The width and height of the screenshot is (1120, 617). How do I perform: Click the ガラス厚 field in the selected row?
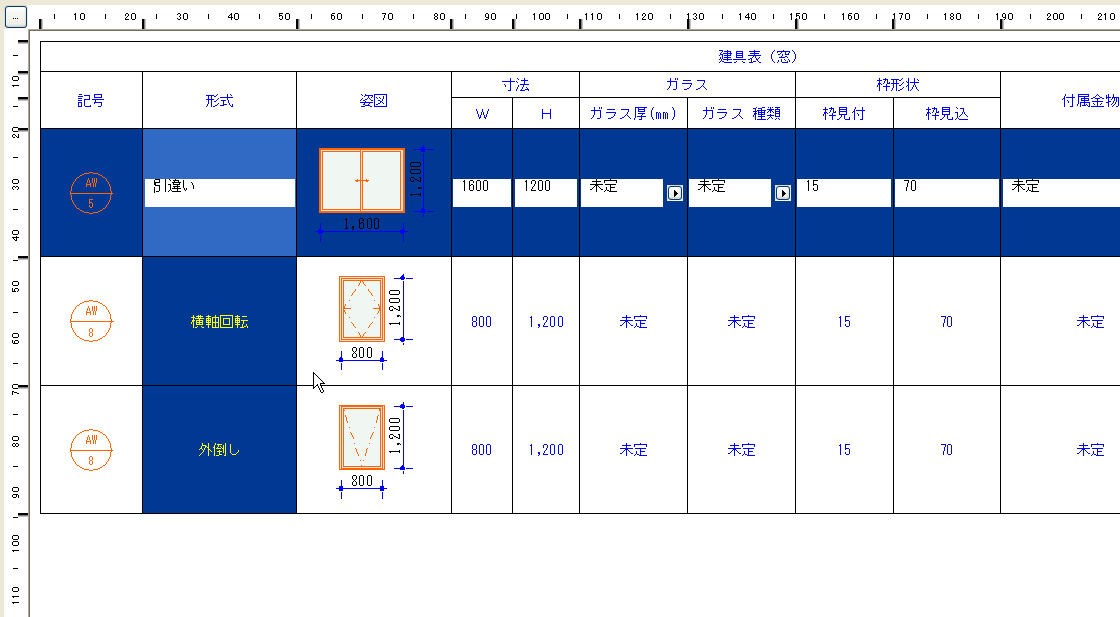tap(622, 193)
